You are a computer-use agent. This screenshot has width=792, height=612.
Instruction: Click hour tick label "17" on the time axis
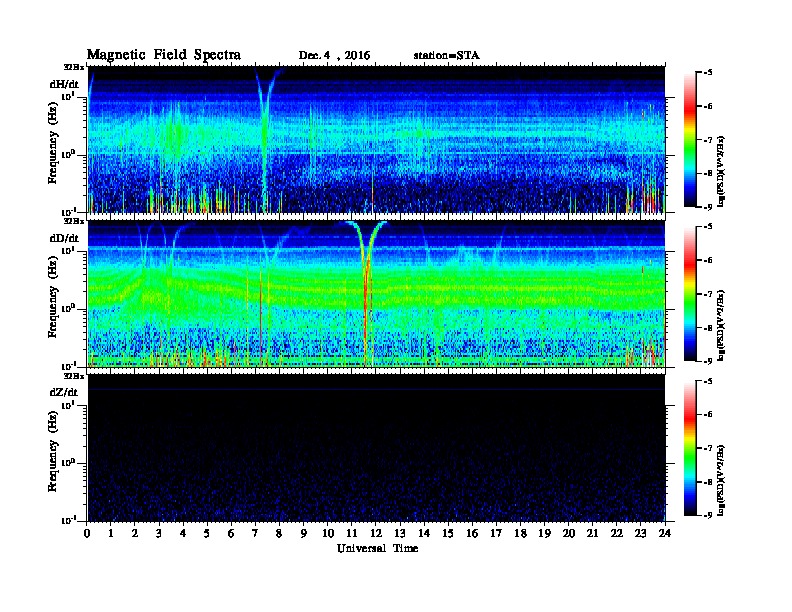coord(497,533)
